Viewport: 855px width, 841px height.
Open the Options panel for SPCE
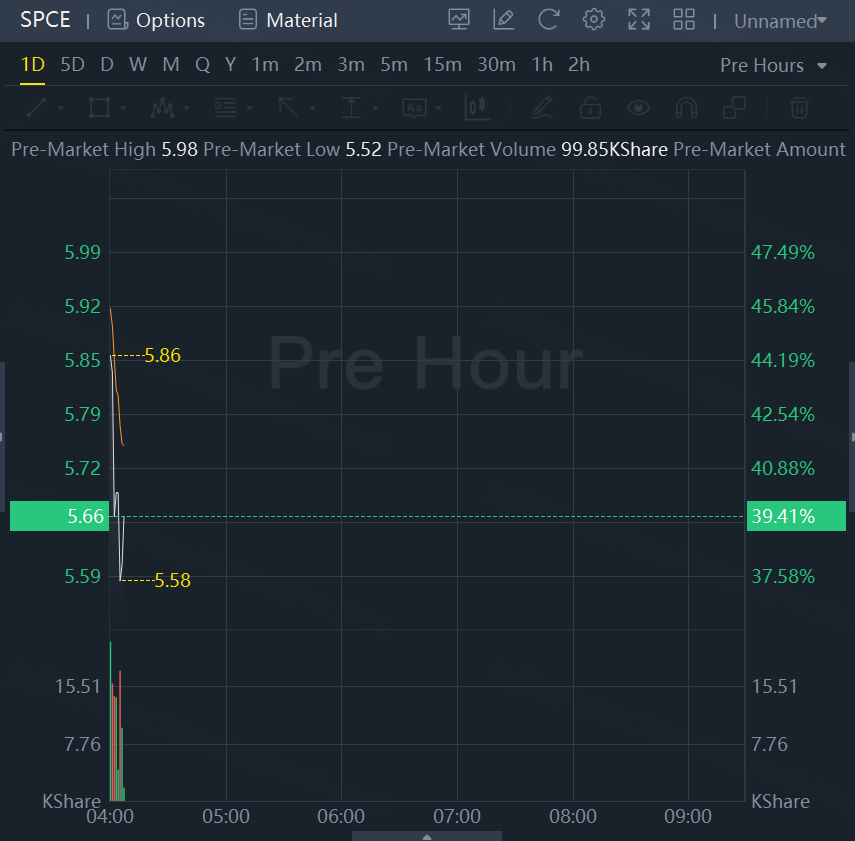156,21
